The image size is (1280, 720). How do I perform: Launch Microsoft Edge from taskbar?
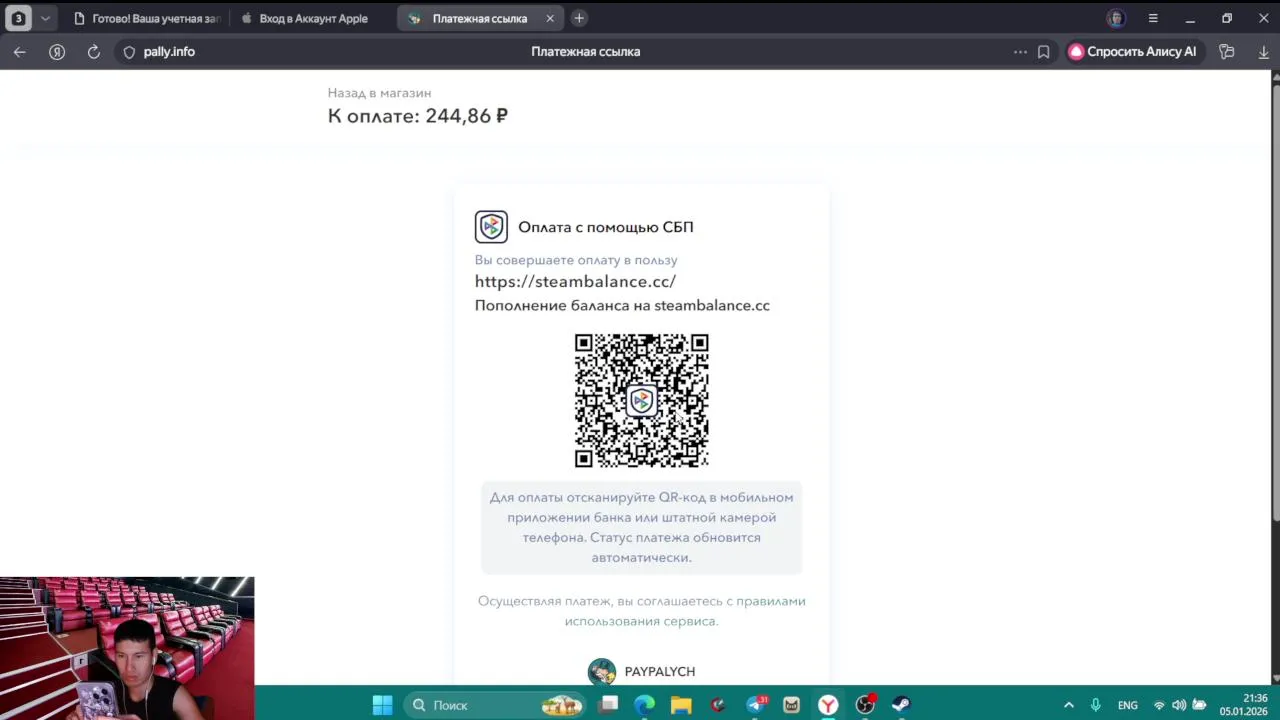[645, 705]
